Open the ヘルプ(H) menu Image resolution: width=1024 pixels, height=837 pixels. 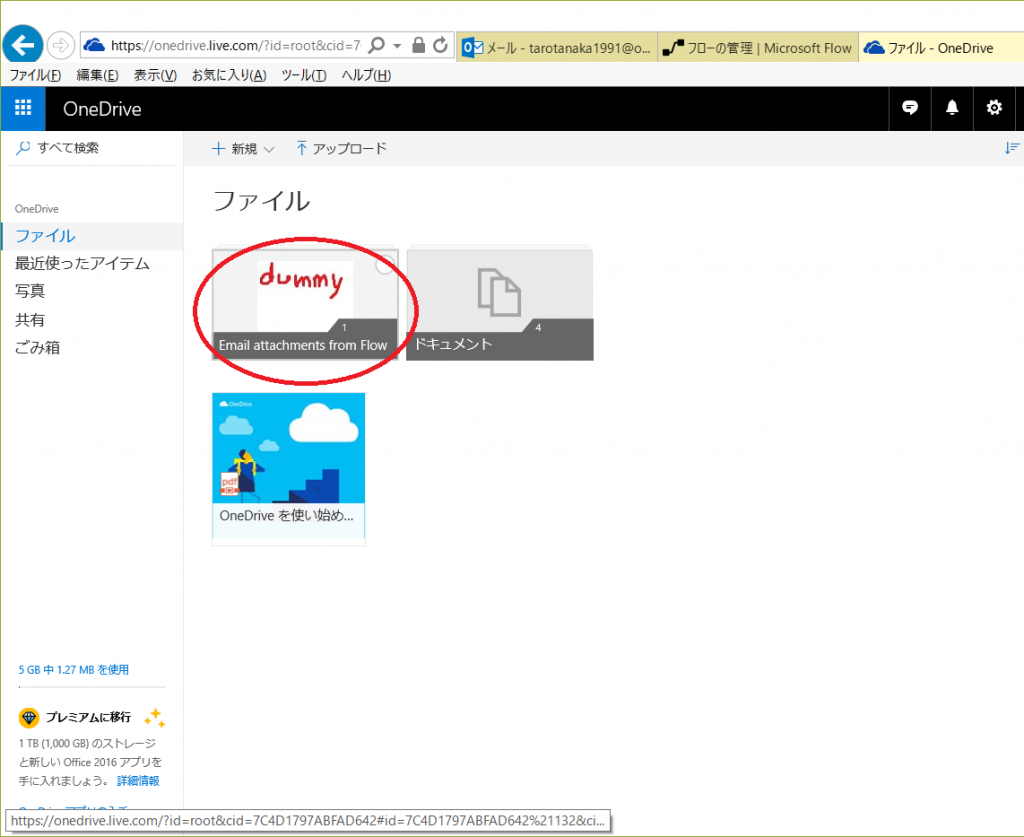click(x=366, y=75)
